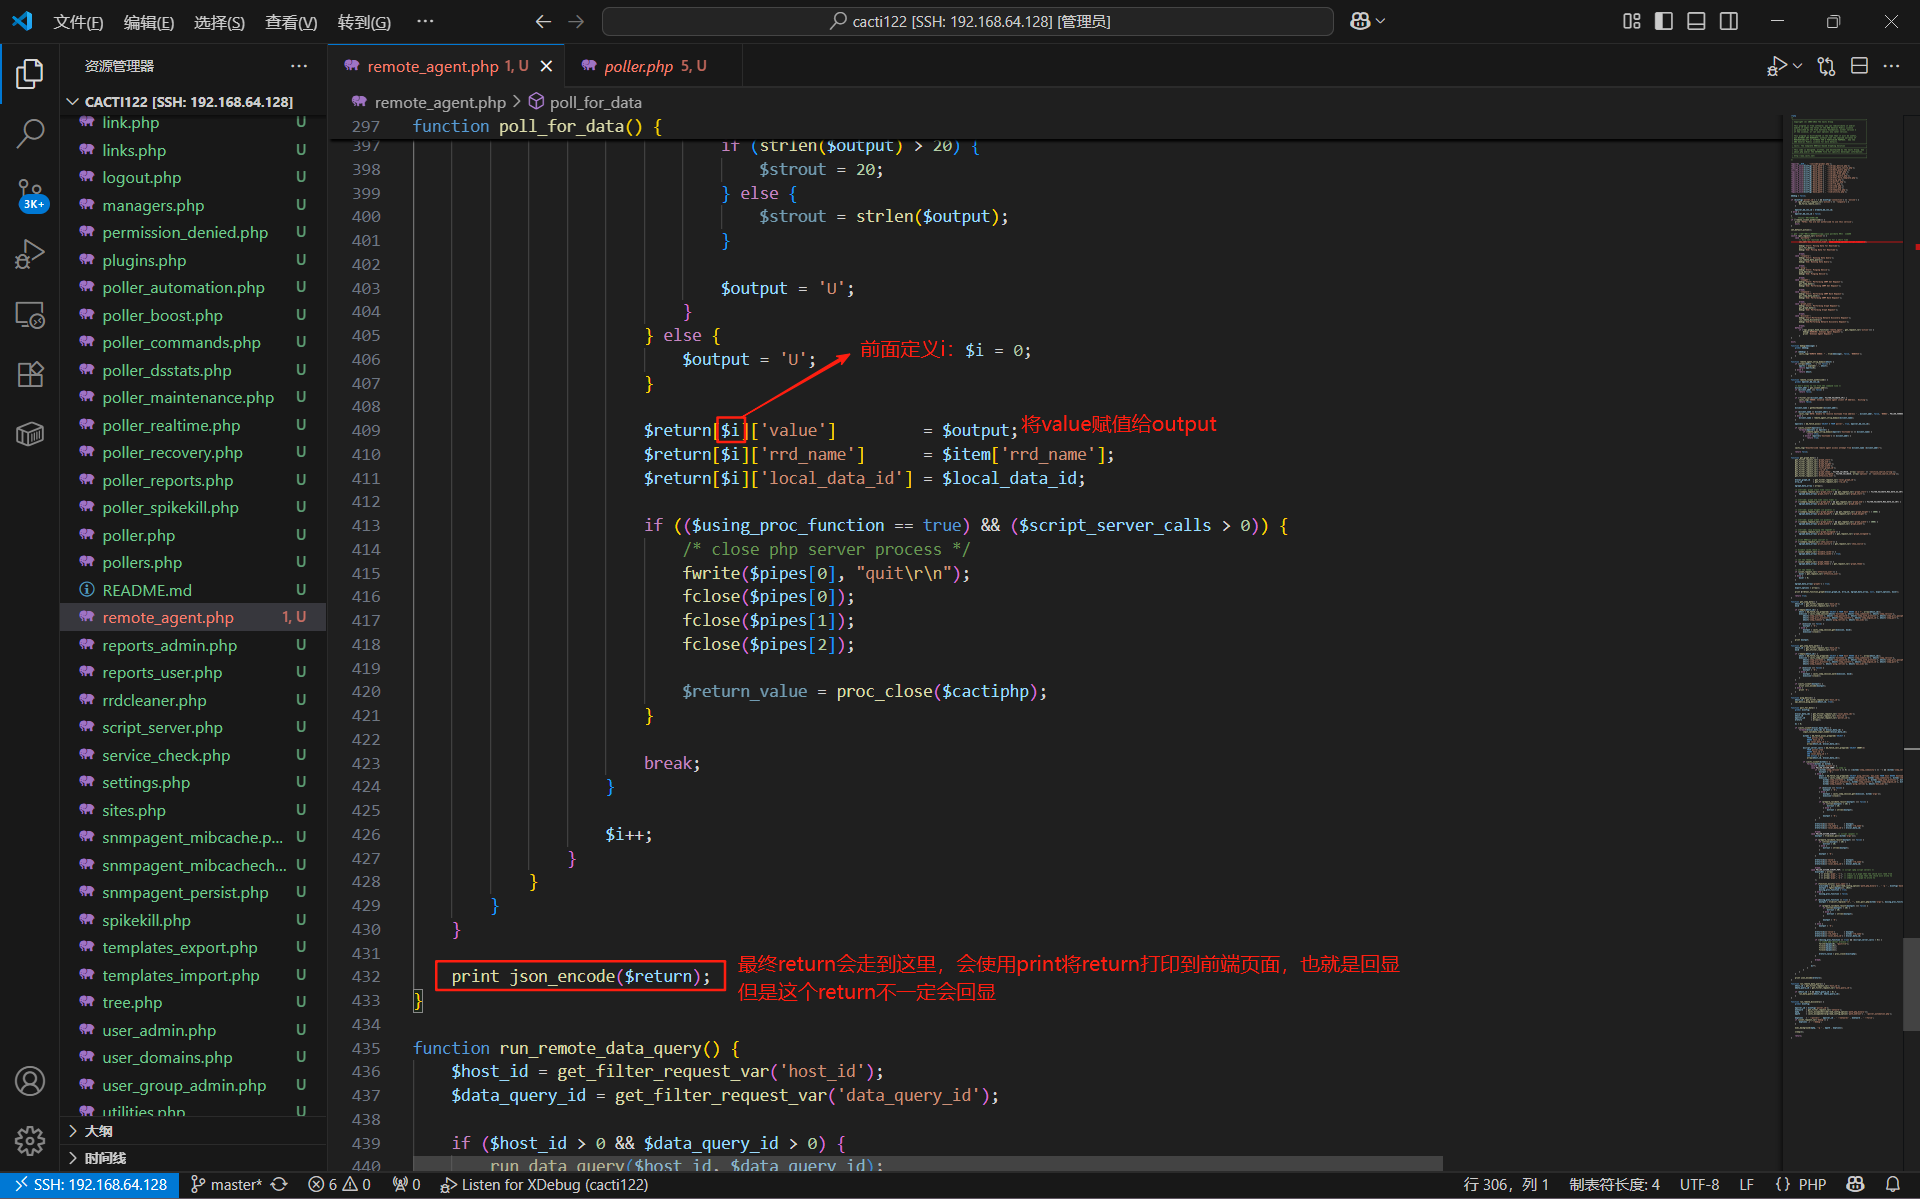Click UTF-8 encoding status item

click(1699, 1185)
